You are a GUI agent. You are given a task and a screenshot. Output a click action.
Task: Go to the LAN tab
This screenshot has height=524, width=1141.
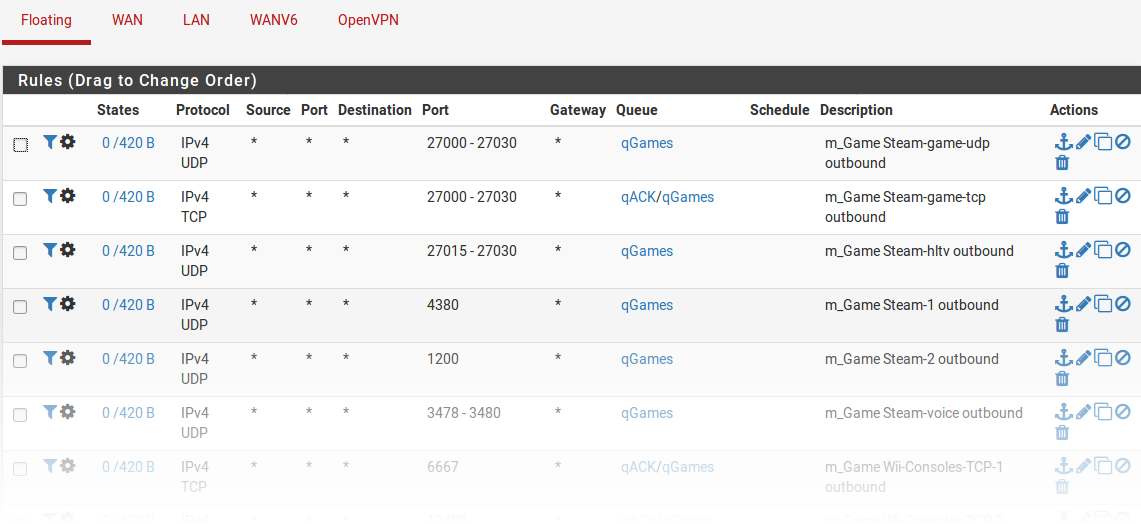(196, 20)
